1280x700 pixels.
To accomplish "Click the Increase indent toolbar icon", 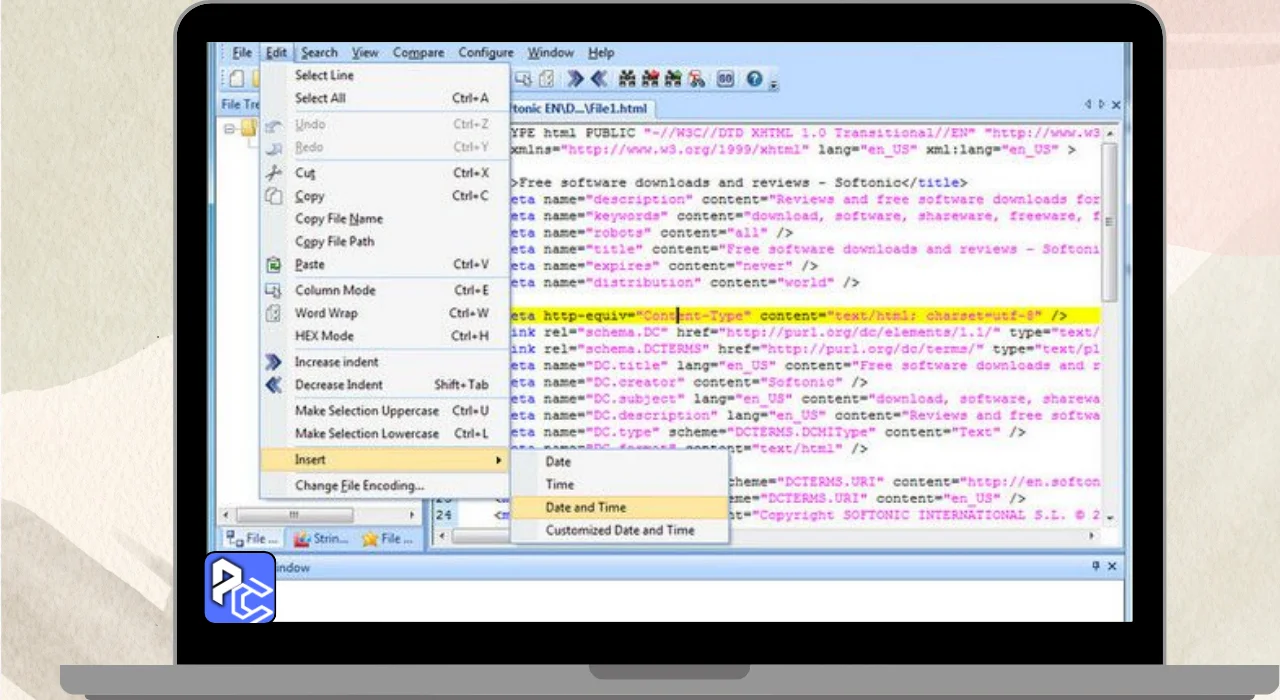I will (576, 78).
